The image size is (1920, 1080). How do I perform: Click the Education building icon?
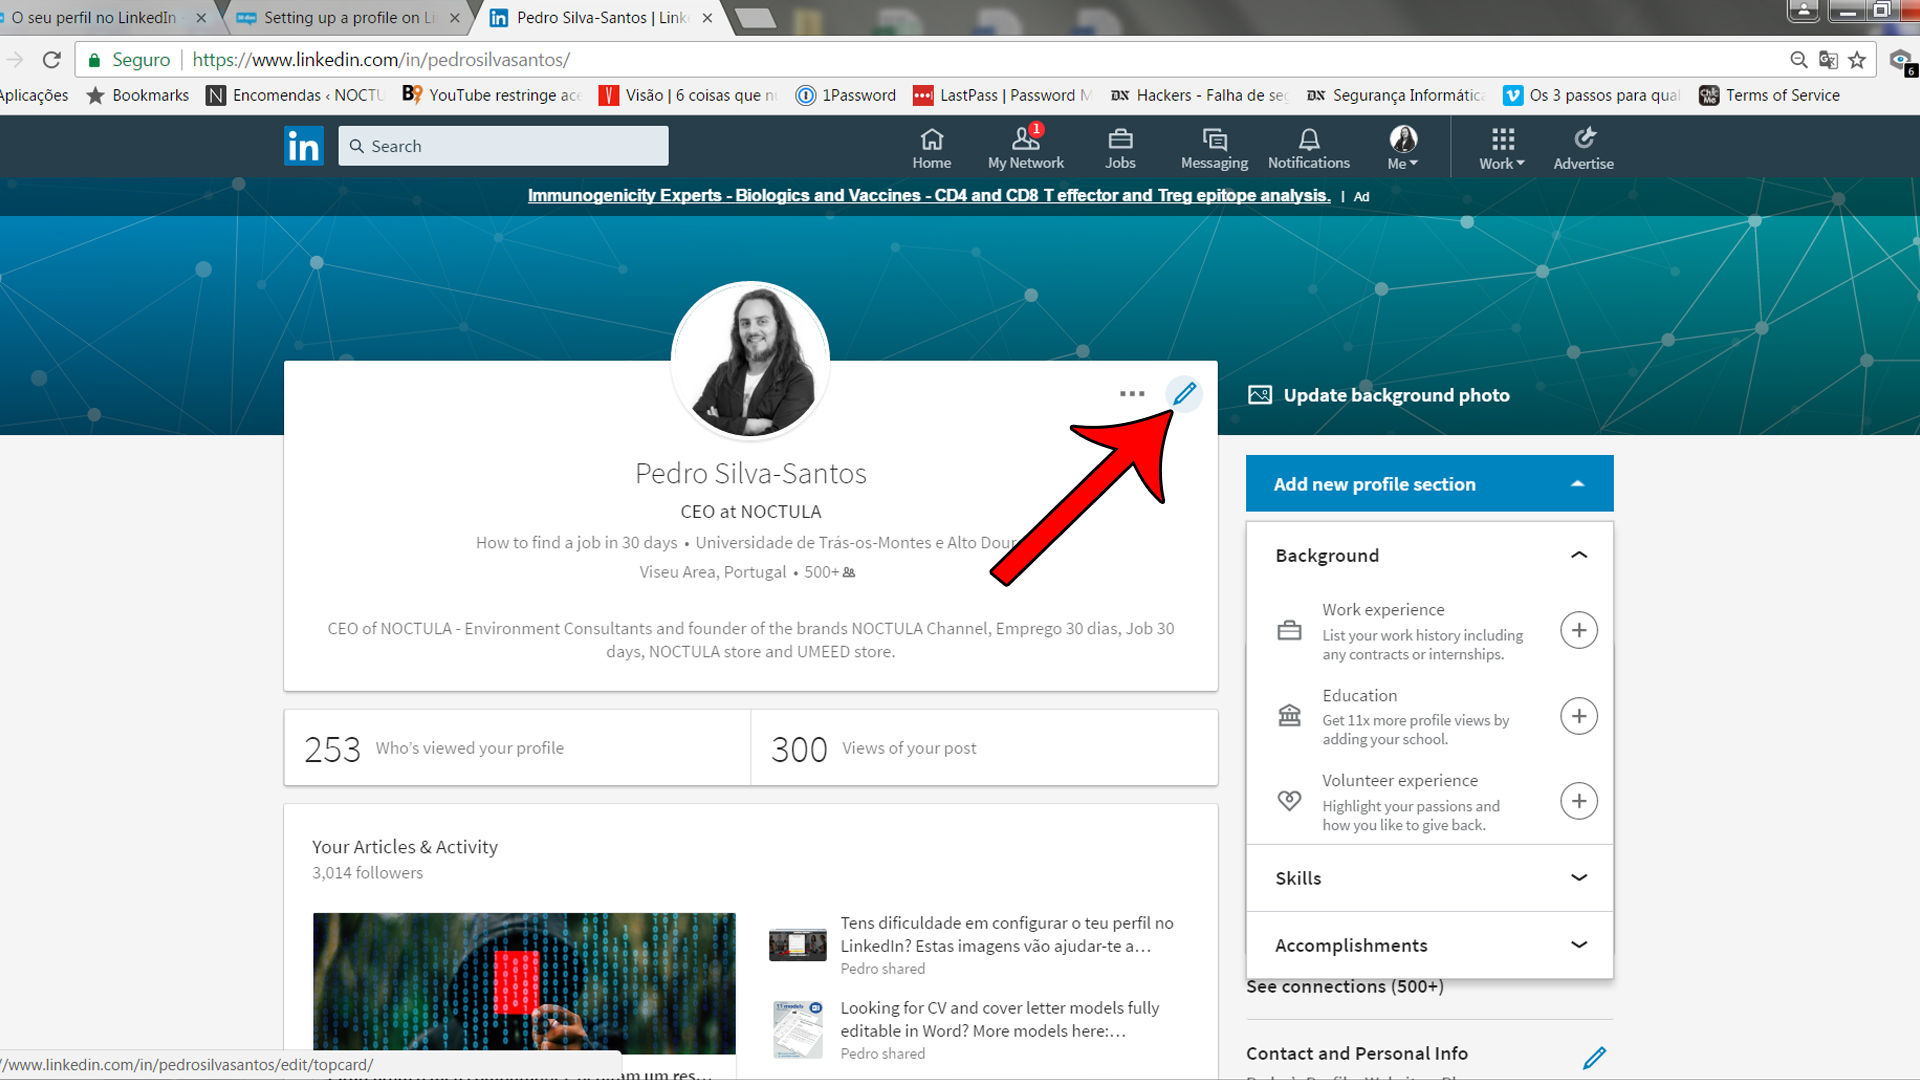click(x=1289, y=716)
